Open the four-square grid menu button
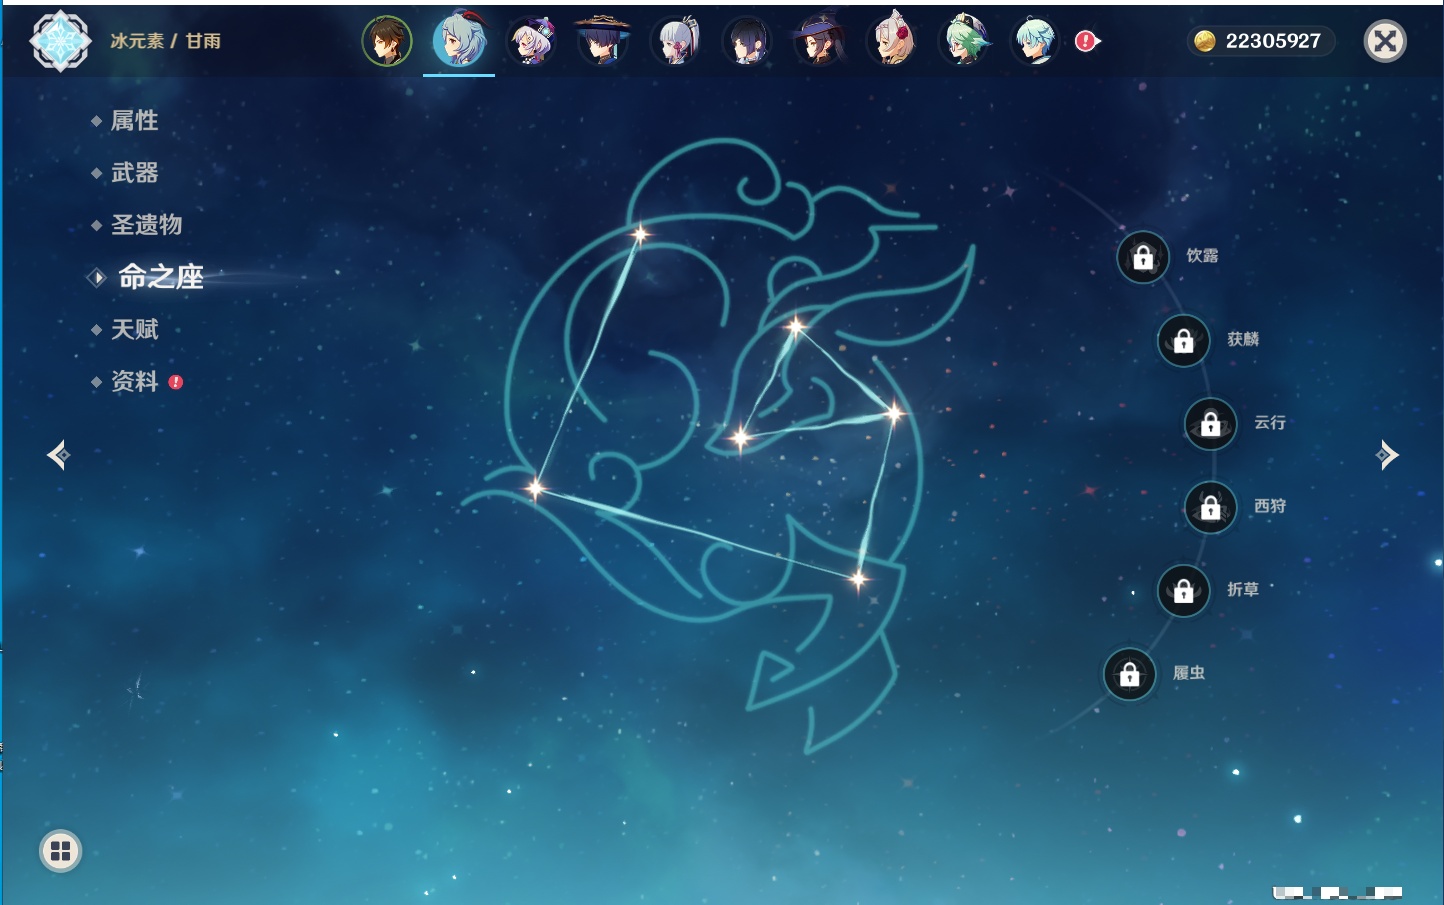 (x=60, y=851)
